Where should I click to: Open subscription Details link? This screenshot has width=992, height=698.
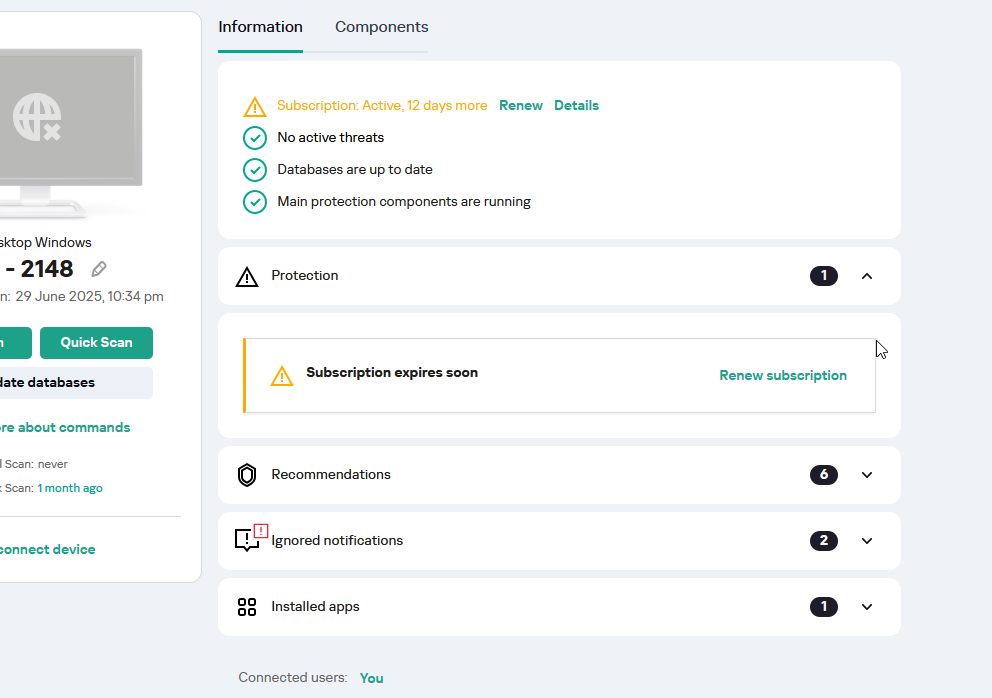[x=576, y=105]
